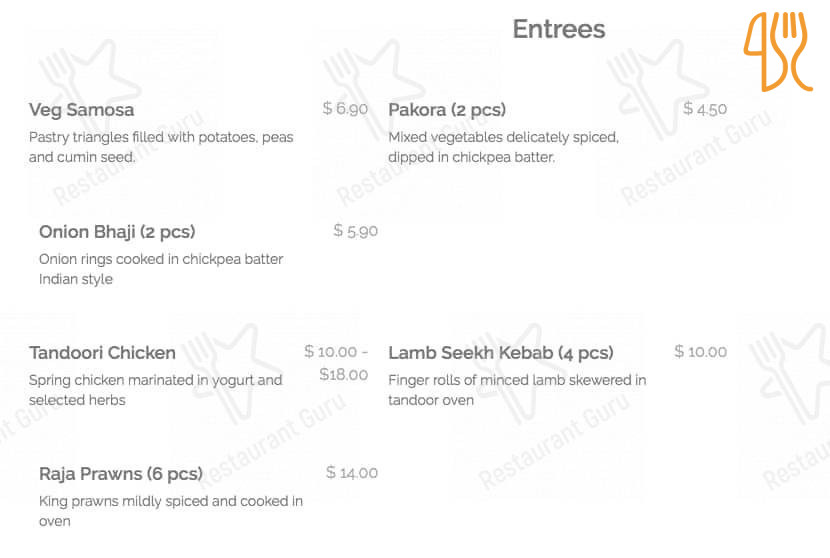Click the $6.90 Veg Samosa price

coord(345,109)
